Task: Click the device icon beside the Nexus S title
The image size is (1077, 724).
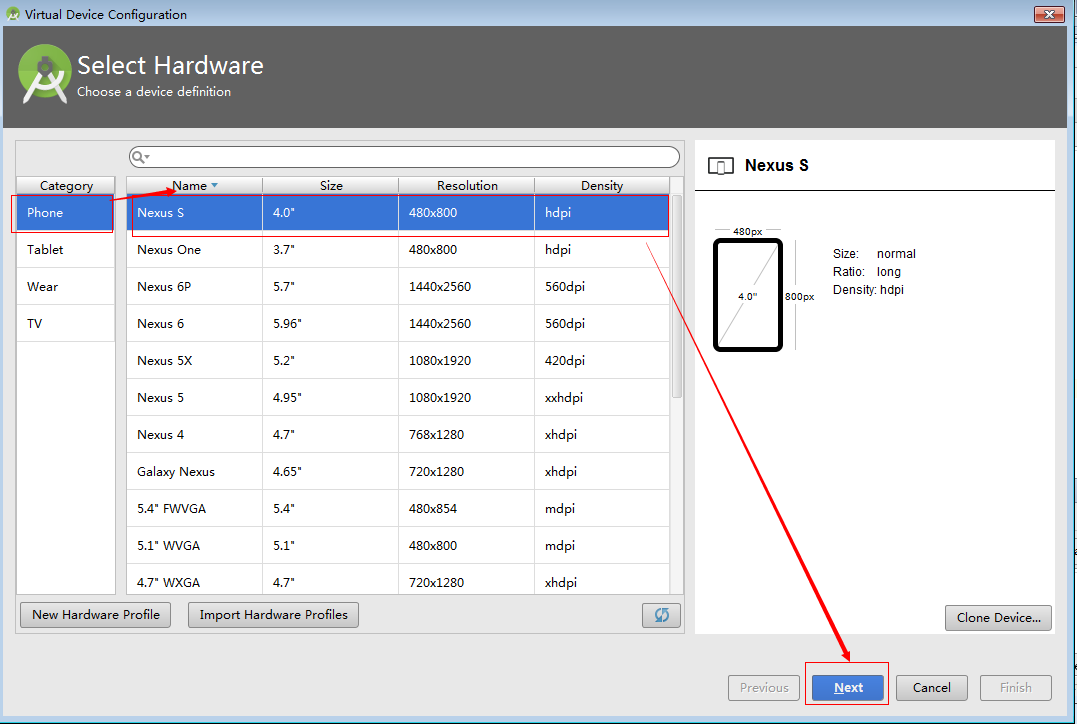Action: click(721, 166)
